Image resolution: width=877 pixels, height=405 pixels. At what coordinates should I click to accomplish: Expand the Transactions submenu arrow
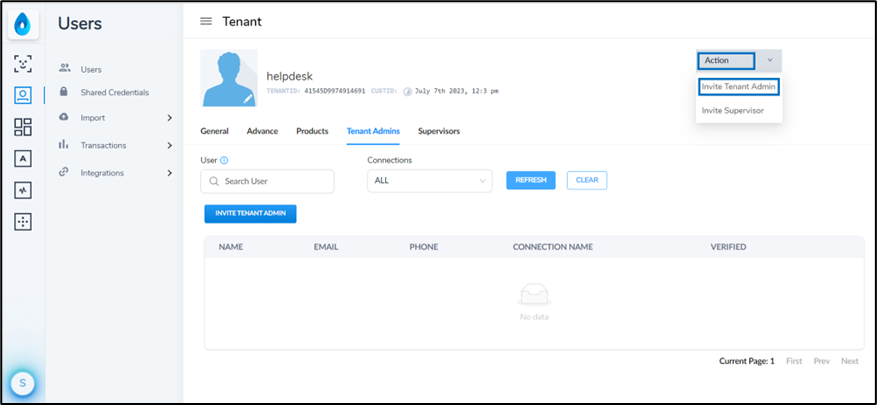pos(170,145)
